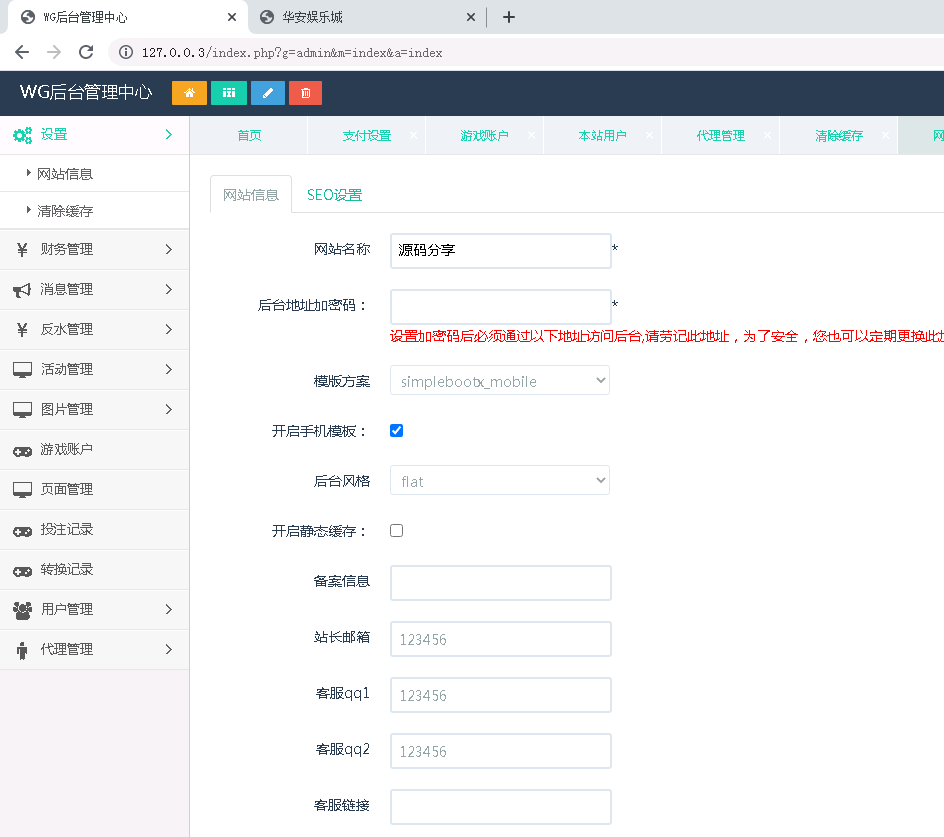Switch to the 首页 tab

tap(249, 135)
